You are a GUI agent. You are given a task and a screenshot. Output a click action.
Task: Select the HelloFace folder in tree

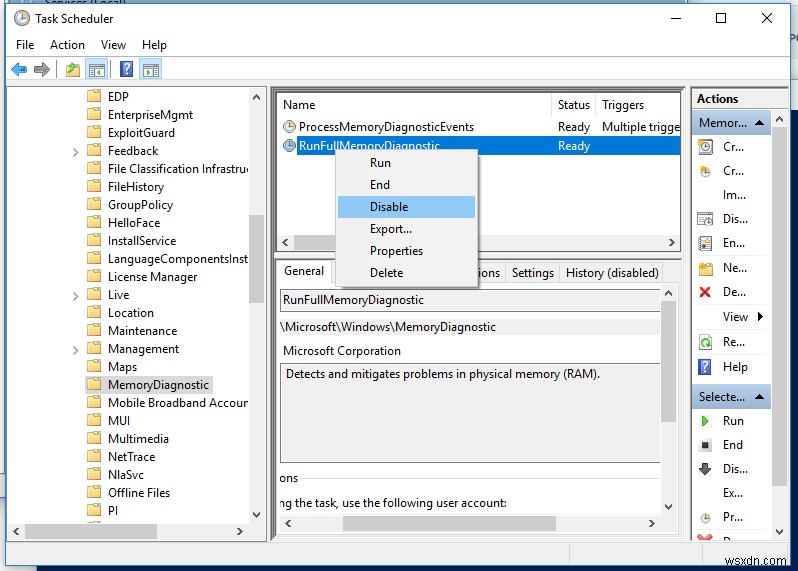pos(134,222)
